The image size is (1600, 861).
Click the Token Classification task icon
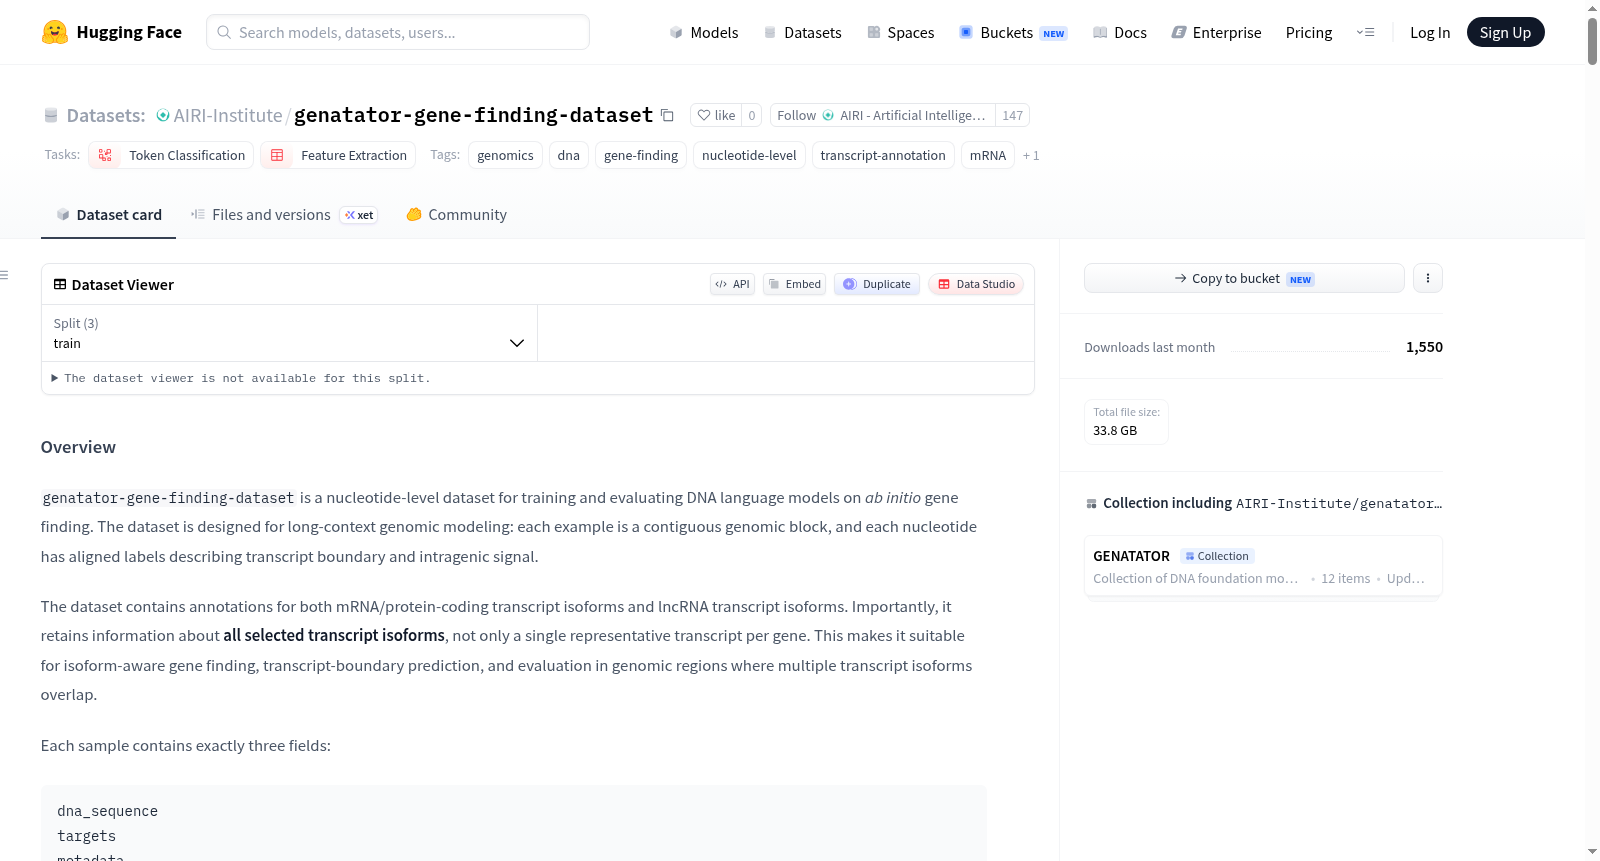click(105, 155)
